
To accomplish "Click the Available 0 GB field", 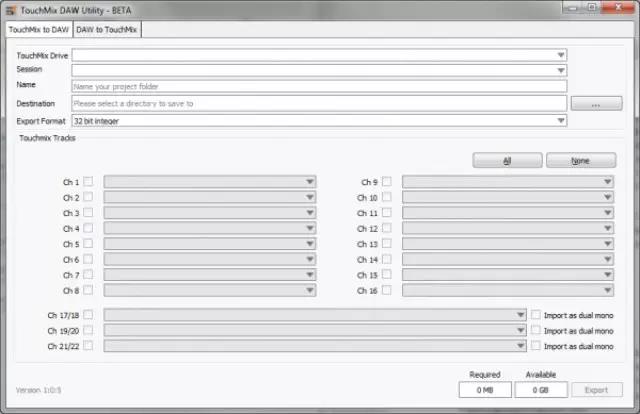I will click(541, 390).
